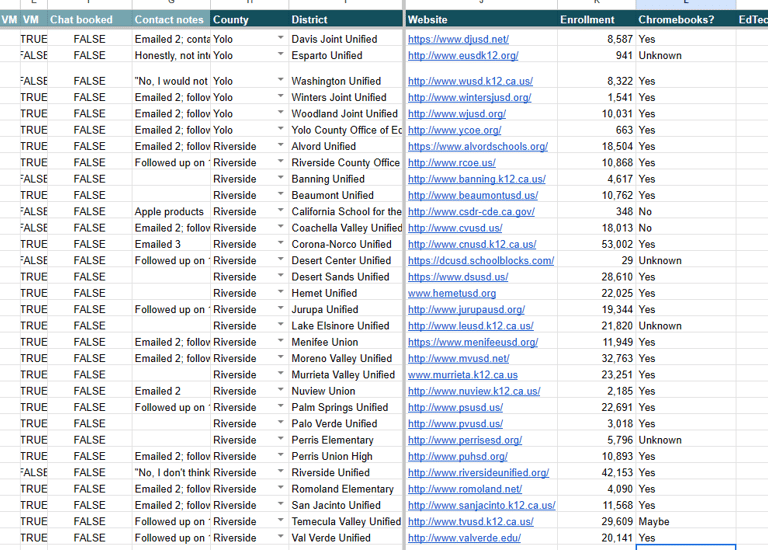Open County dropdown for Alvord Unified row
Image resolution: width=768 pixels, height=550 pixels.
(x=281, y=145)
